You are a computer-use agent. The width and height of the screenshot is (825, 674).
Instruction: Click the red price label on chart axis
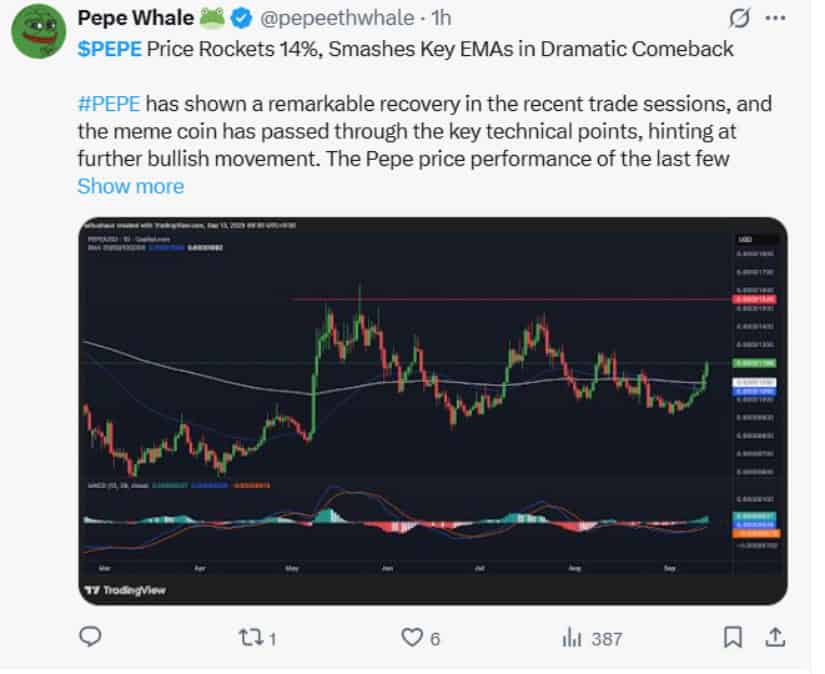[753, 299]
